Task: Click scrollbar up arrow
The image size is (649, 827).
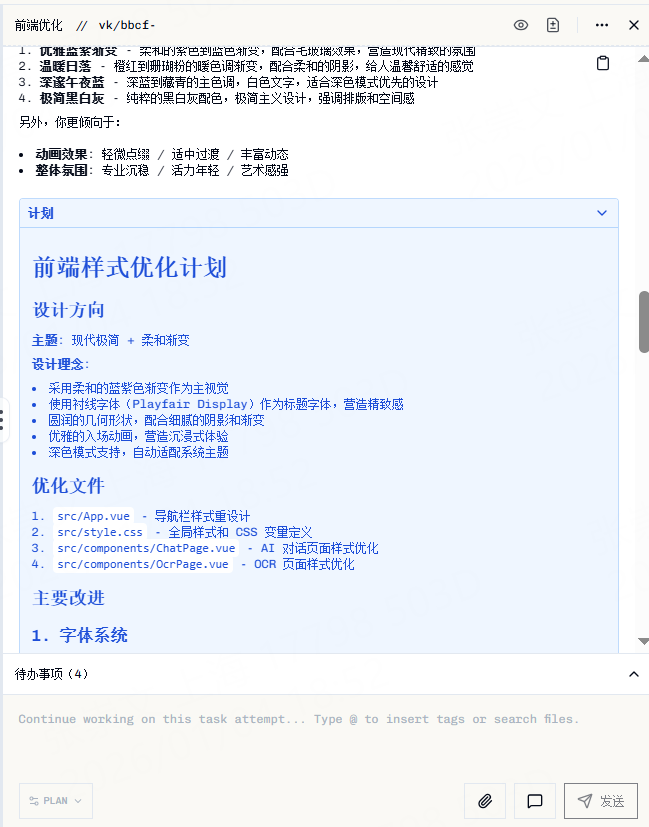Action: point(643,59)
